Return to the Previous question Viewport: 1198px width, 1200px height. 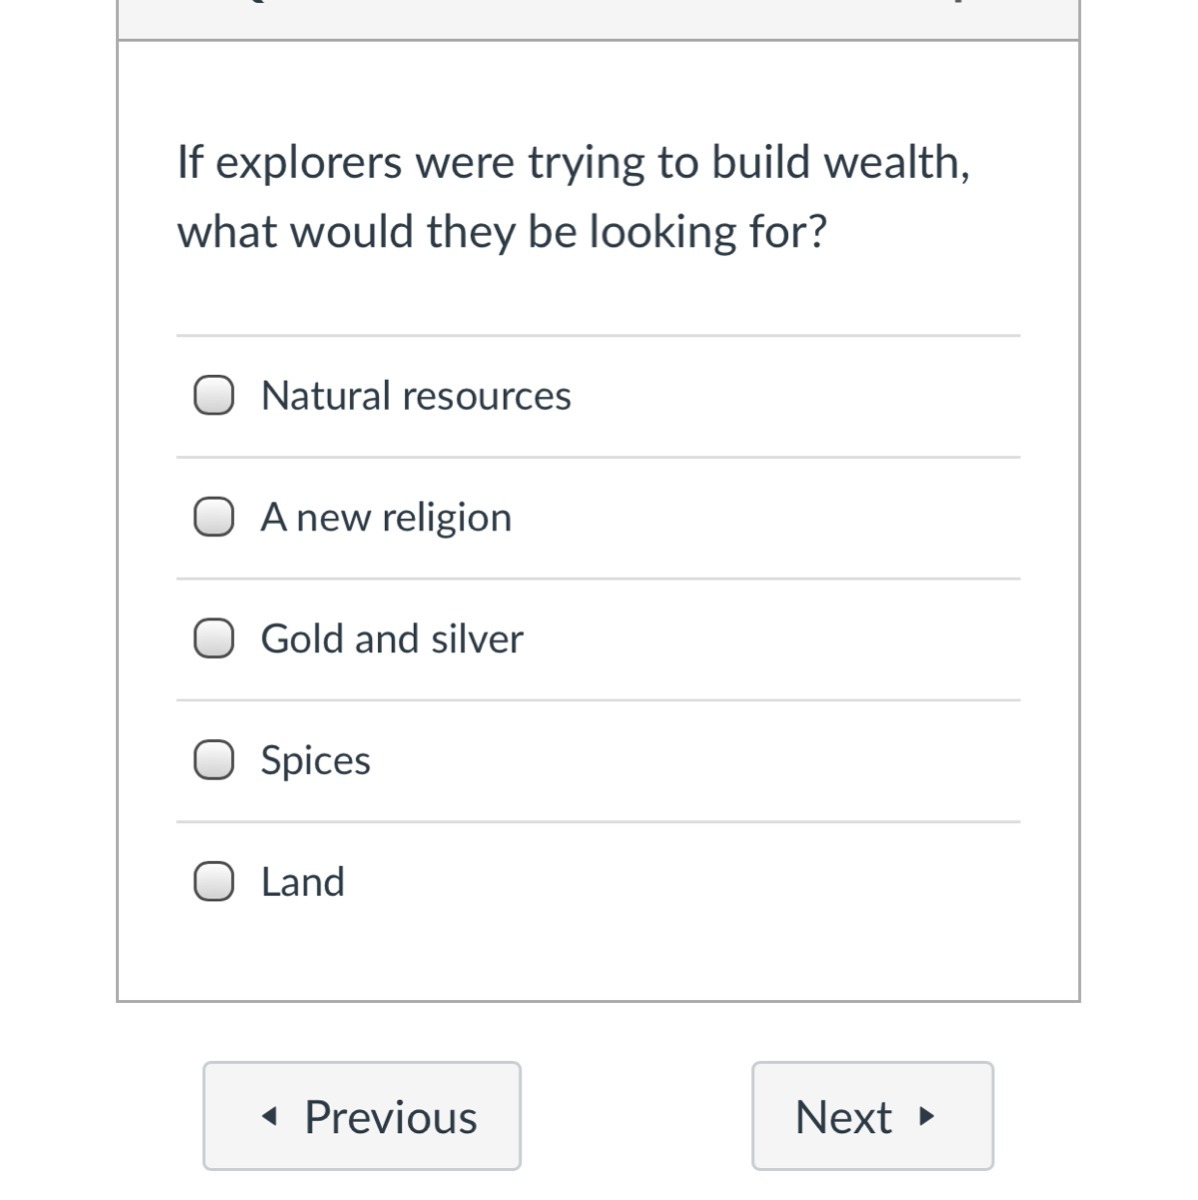point(362,1116)
